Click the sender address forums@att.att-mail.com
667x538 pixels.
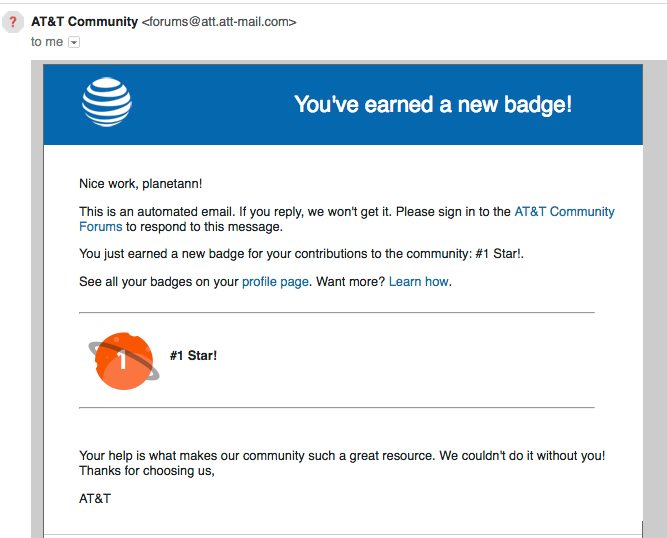pos(219,22)
